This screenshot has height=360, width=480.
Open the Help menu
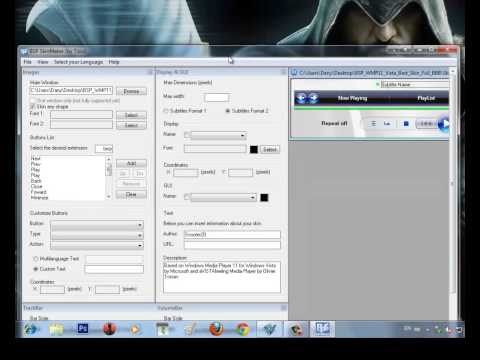[x=114, y=62]
